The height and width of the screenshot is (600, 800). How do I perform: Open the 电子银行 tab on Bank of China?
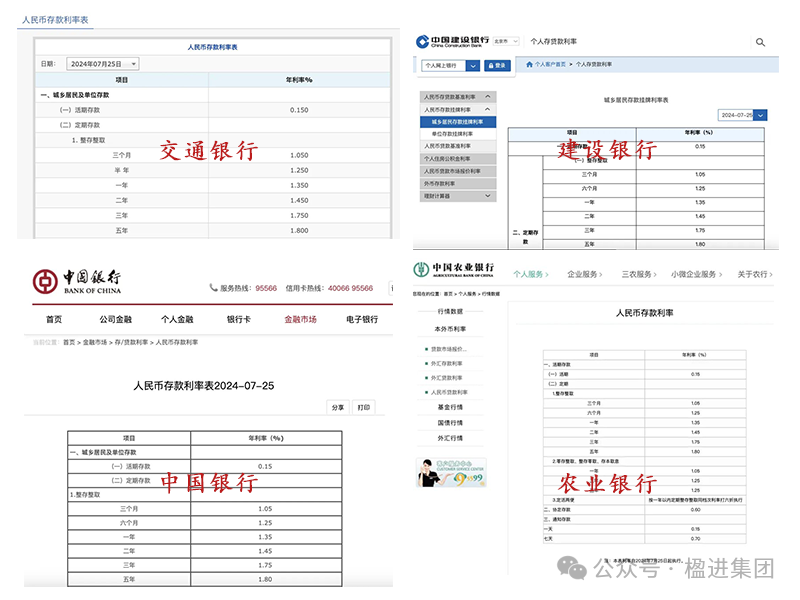click(362, 319)
